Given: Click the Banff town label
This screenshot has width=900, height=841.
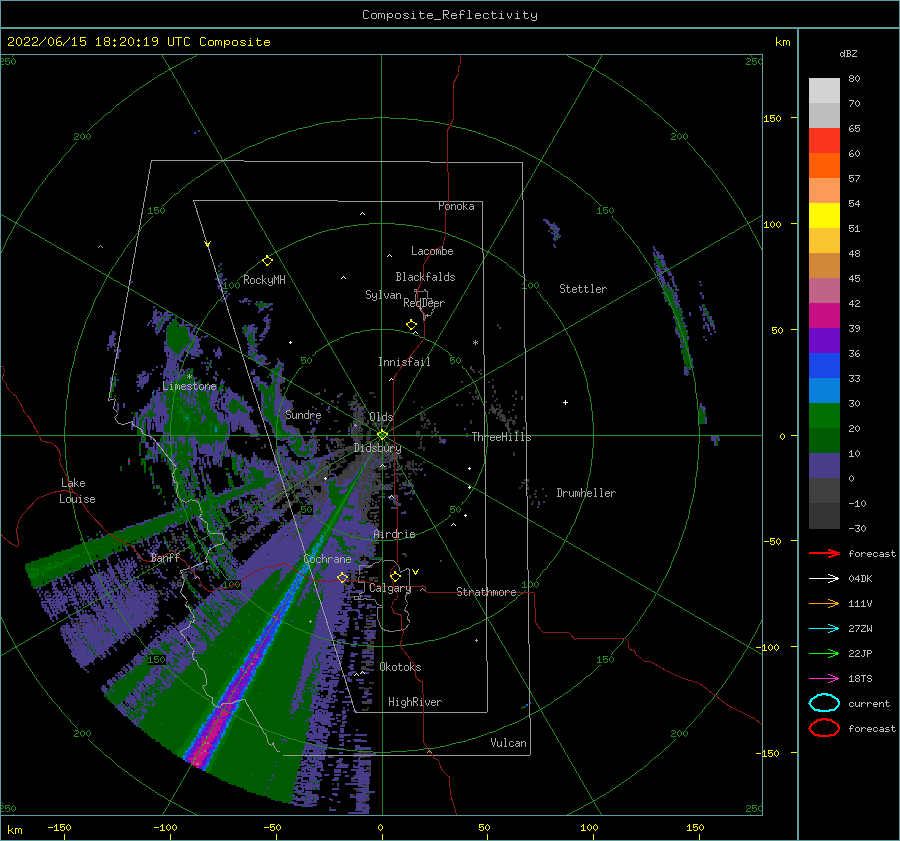Looking at the screenshot, I should (165, 558).
